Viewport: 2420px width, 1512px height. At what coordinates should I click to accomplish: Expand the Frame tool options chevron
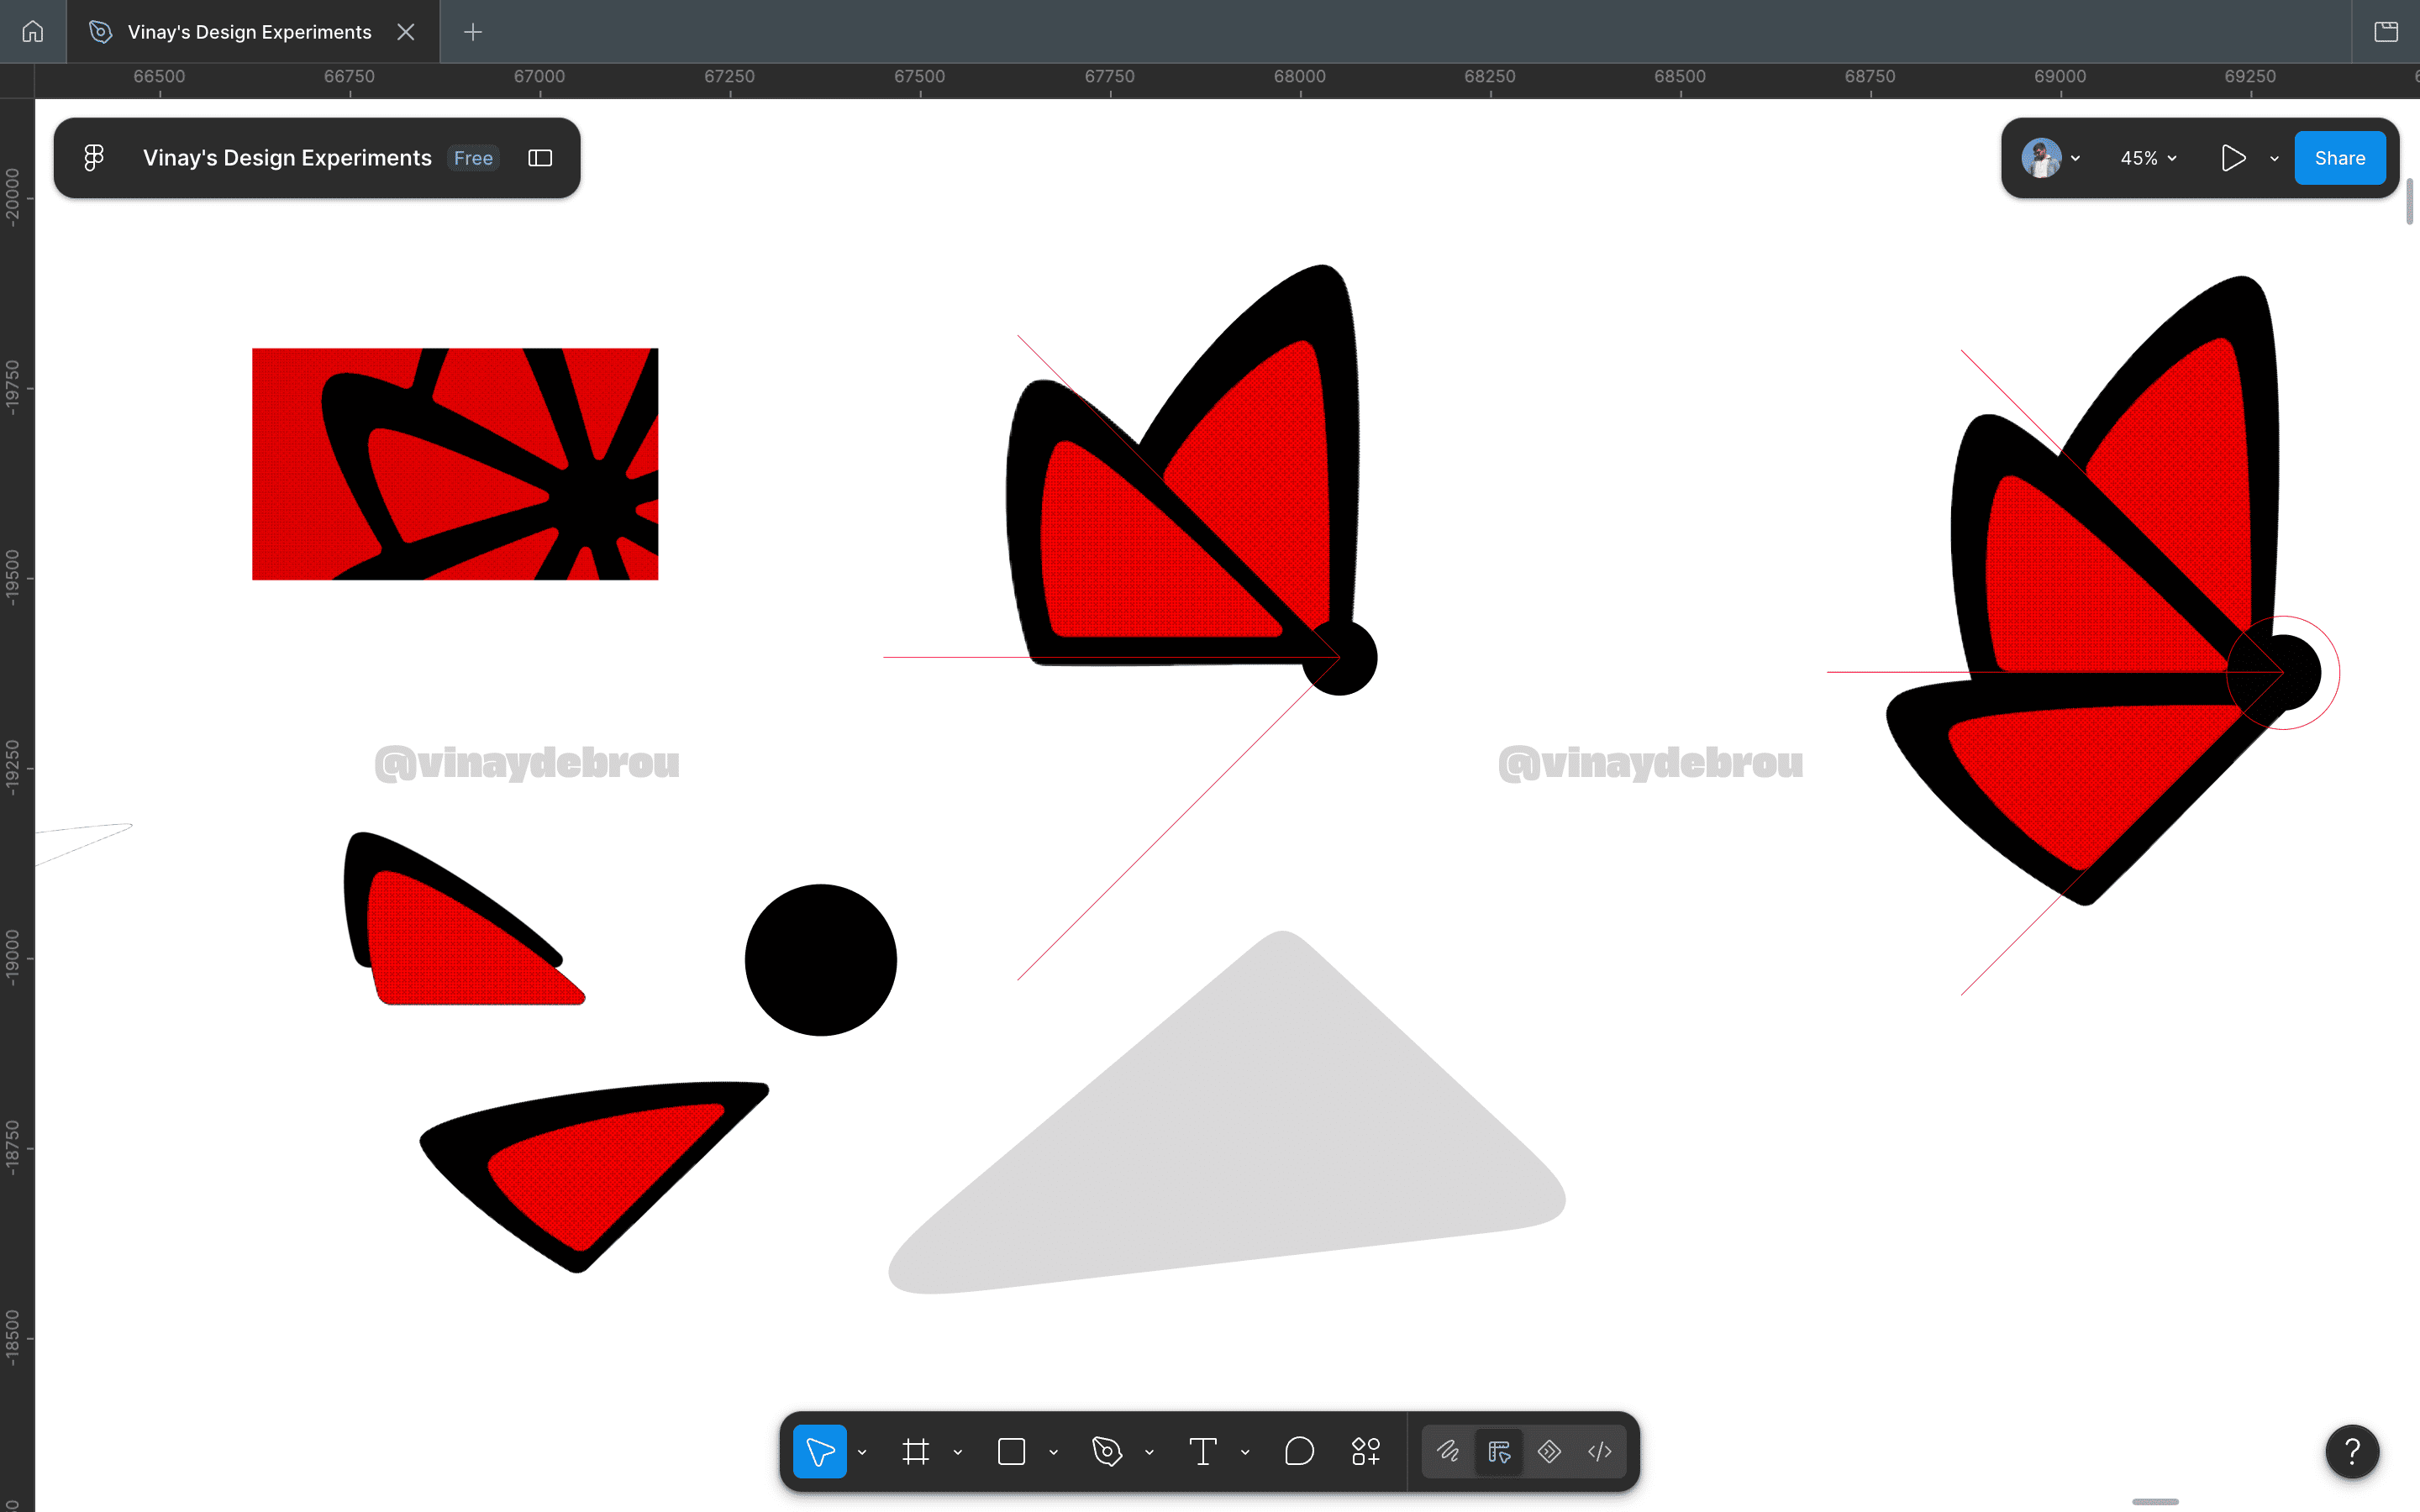tap(958, 1452)
